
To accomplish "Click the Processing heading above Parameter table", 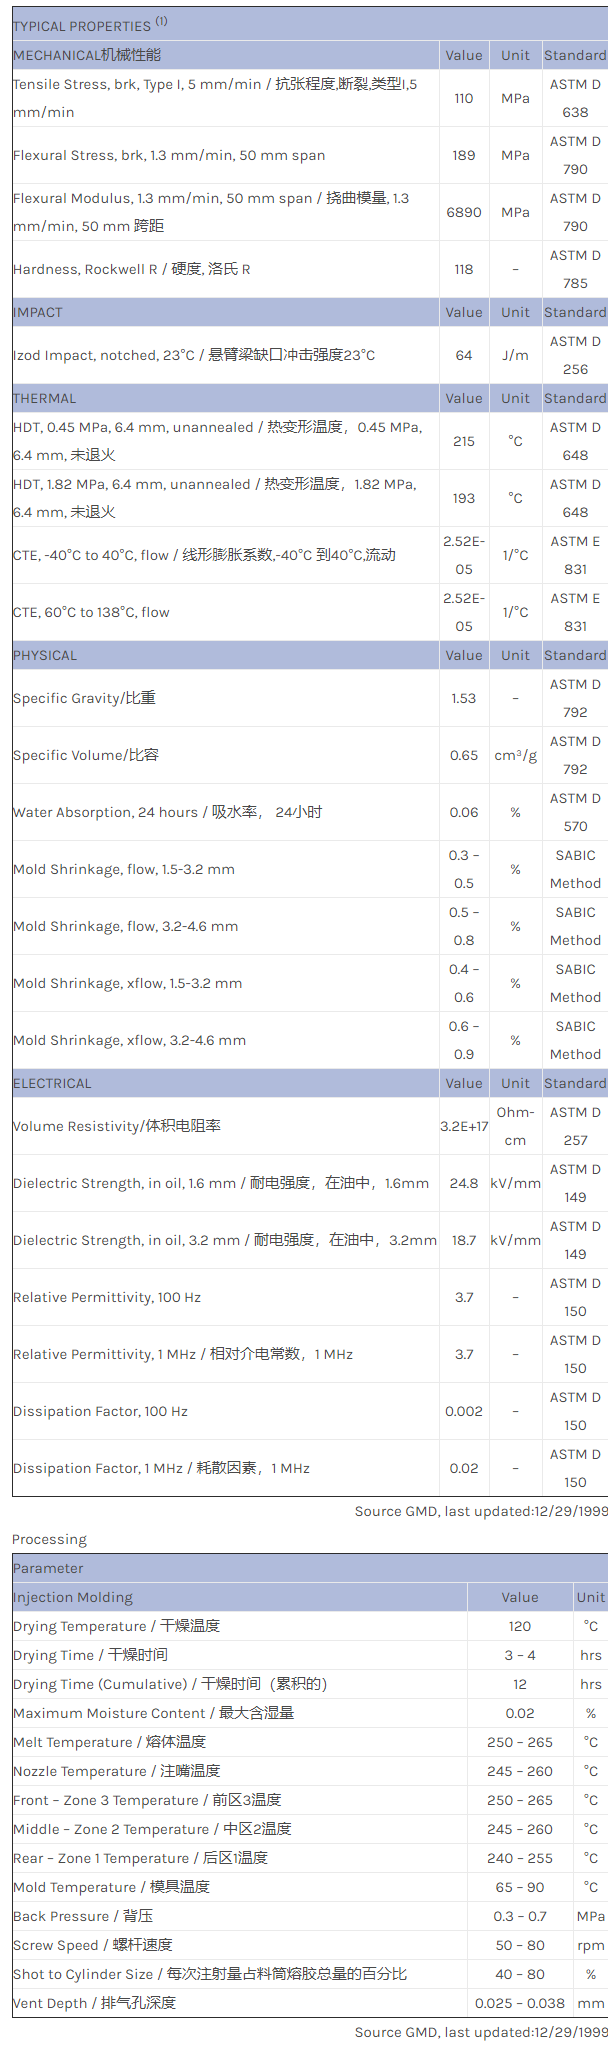I will tap(49, 1539).
